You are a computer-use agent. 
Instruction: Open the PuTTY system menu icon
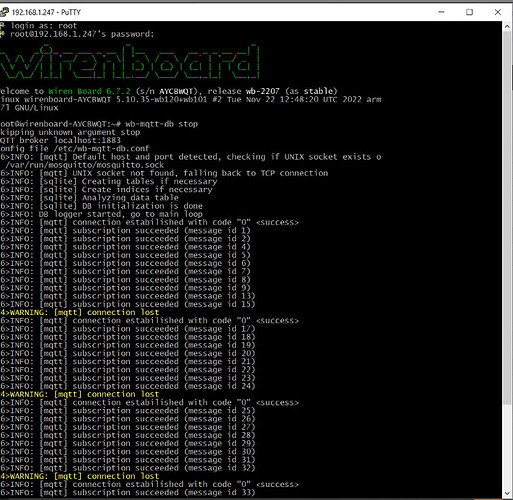point(4,12)
